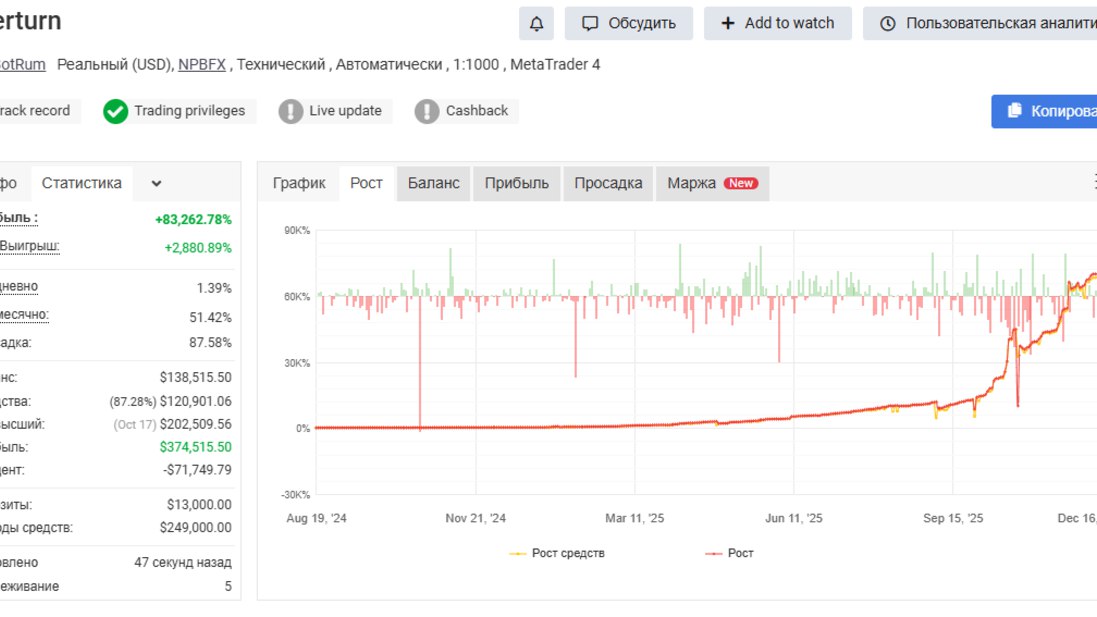
Task: Toggle the Рост средств legend series
Action: pyautogui.click(x=557, y=553)
